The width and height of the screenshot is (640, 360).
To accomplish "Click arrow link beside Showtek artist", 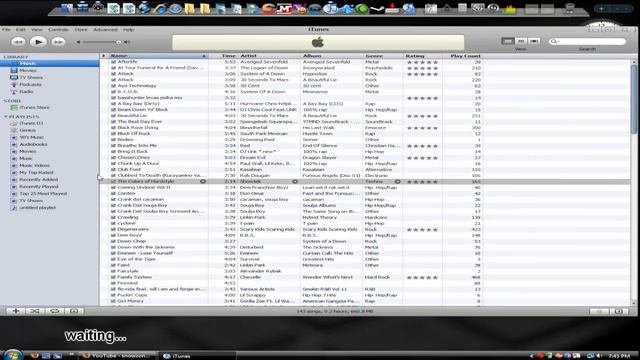I will tap(295, 181).
